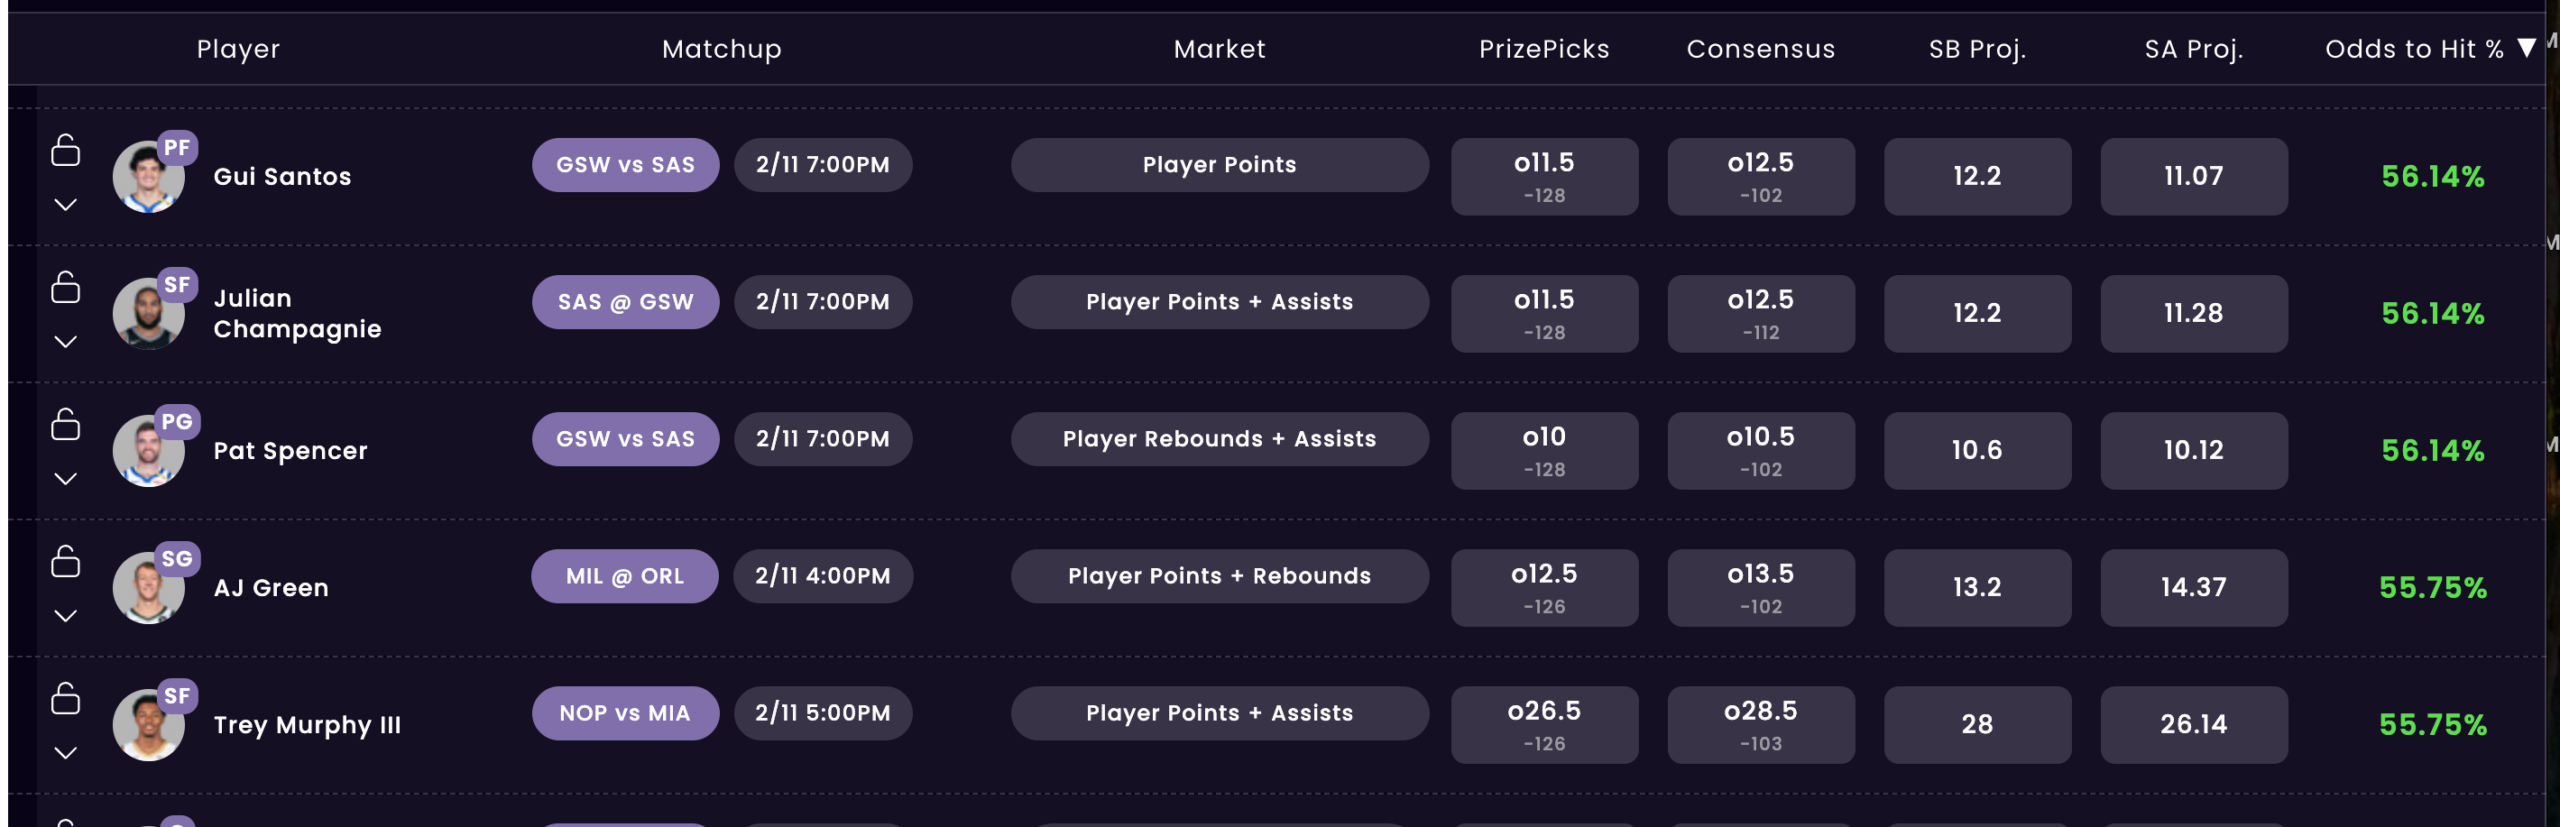Screen dimensions: 2560x827
Task: Click the lock icon for Pat Spencer
Action: [x=66, y=424]
